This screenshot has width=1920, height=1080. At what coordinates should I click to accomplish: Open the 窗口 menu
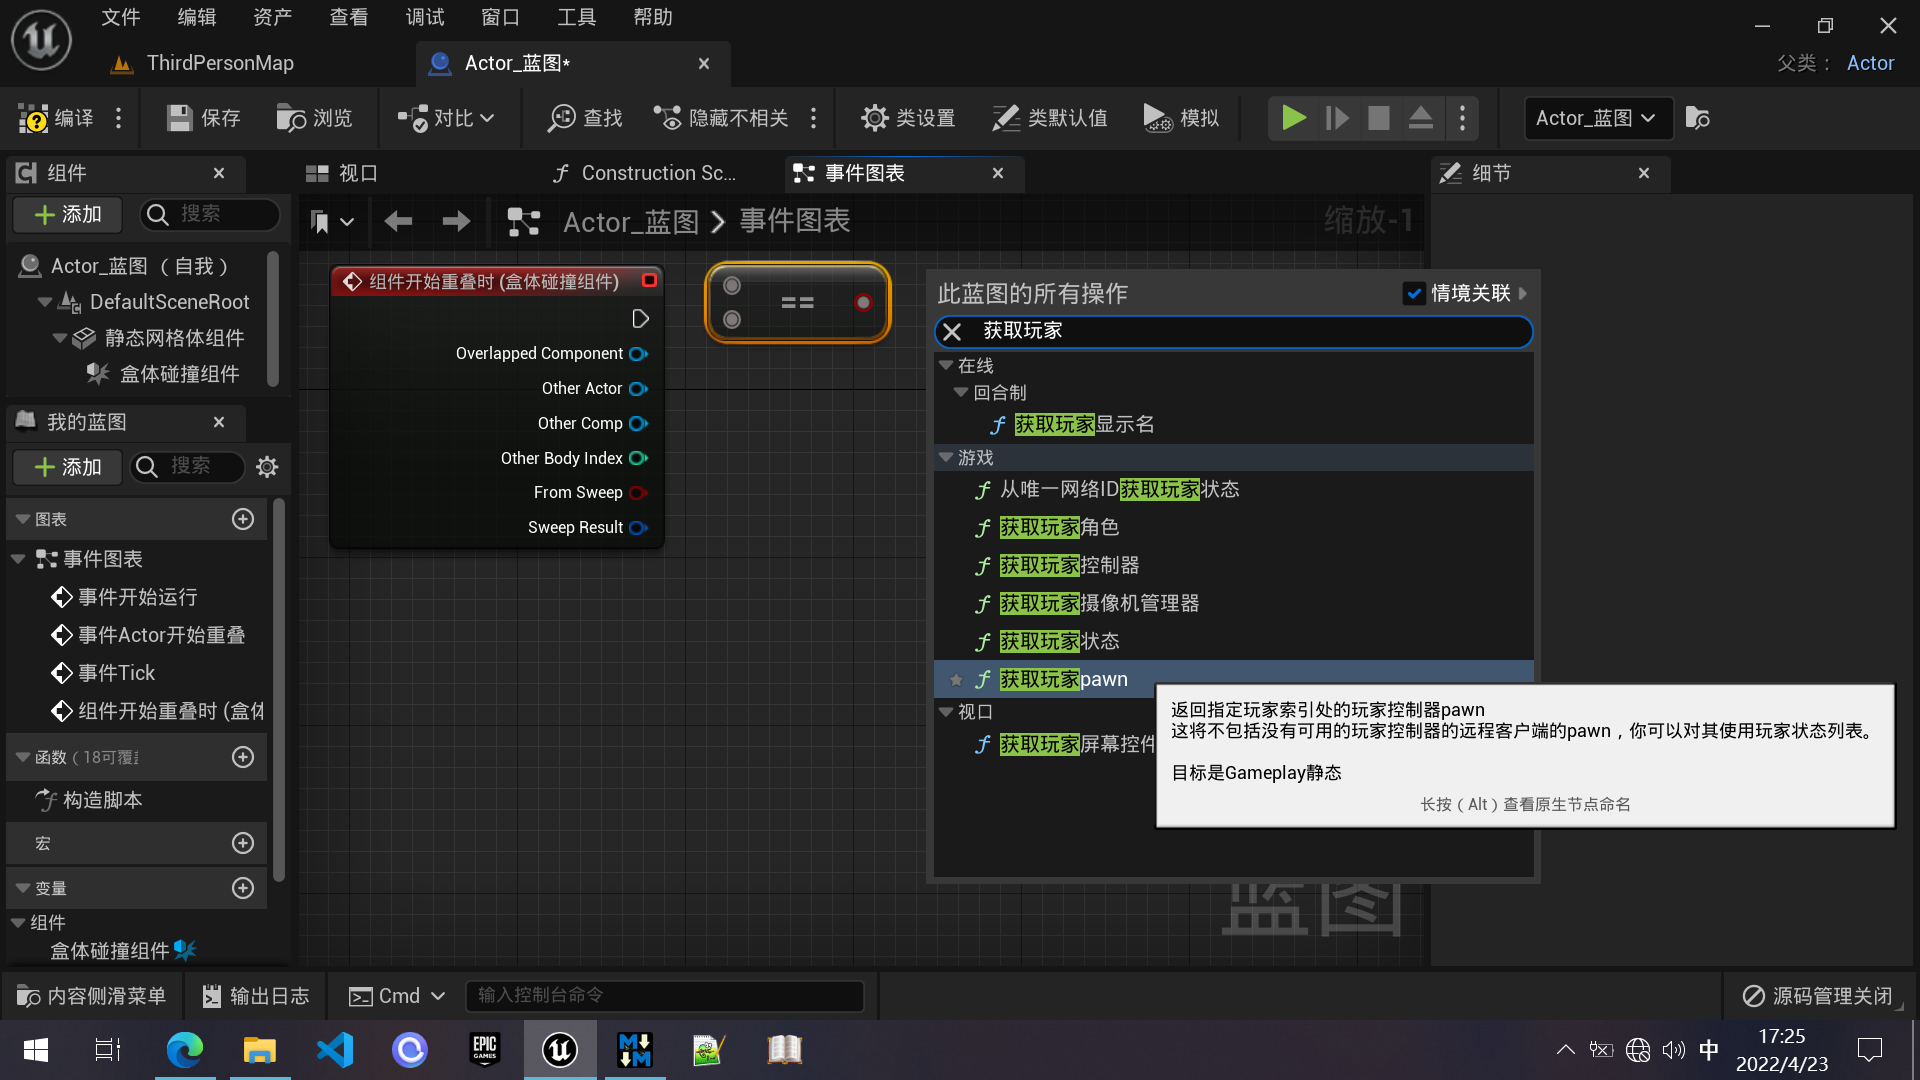click(x=500, y=16)
